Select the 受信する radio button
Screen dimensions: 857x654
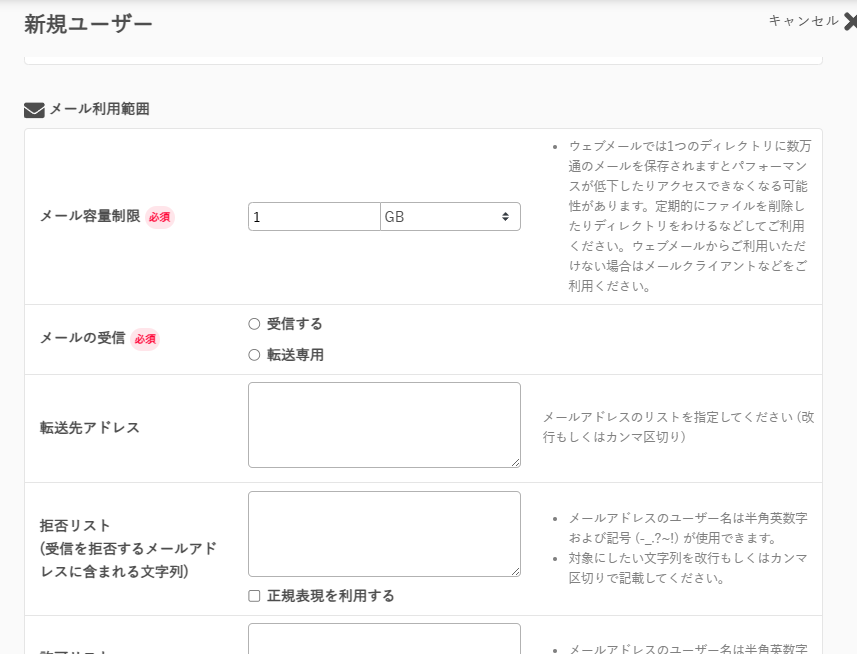pos(254,324)
